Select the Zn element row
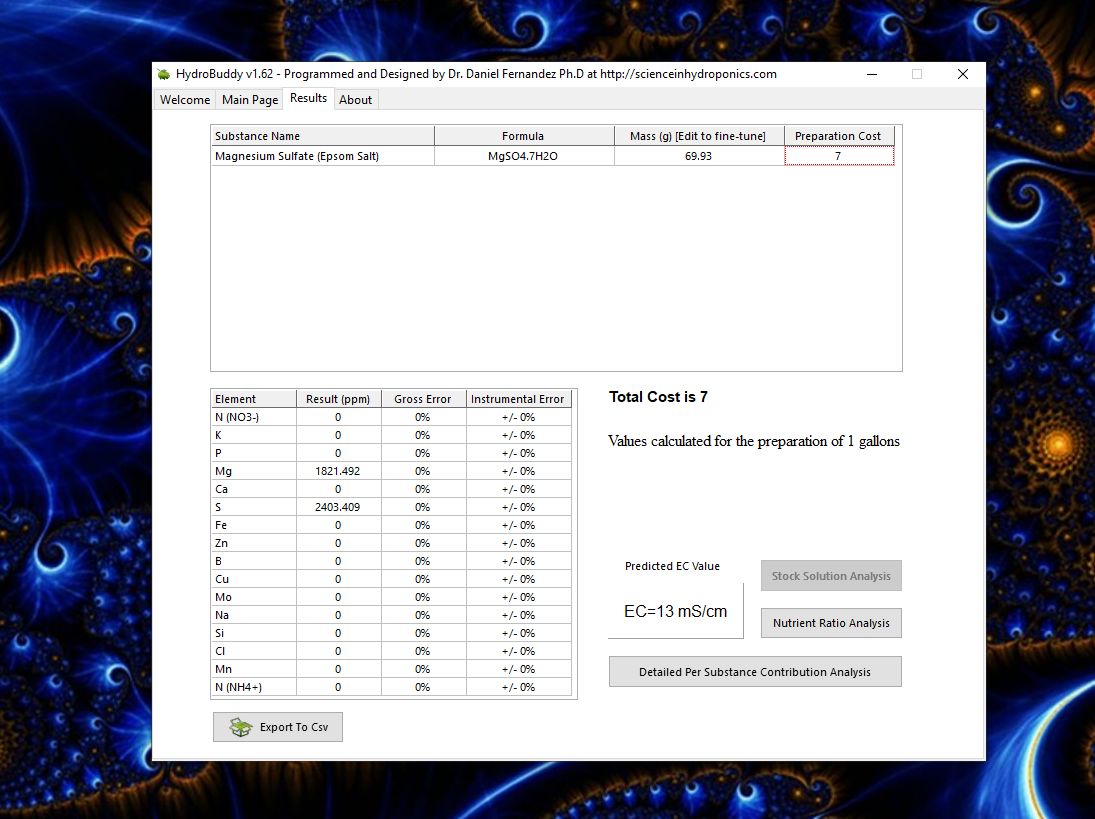Screen dimensions: 1095x819 click(391, 543)
